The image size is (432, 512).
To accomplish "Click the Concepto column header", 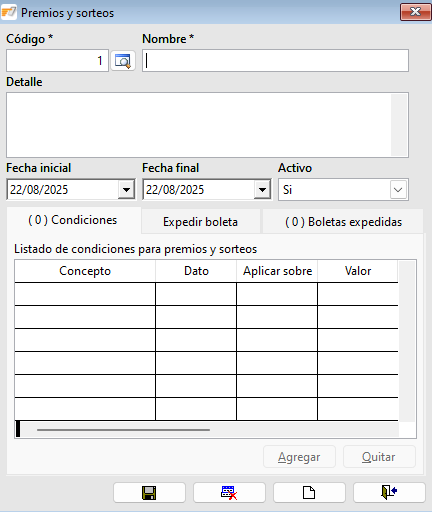I will 85,271.
